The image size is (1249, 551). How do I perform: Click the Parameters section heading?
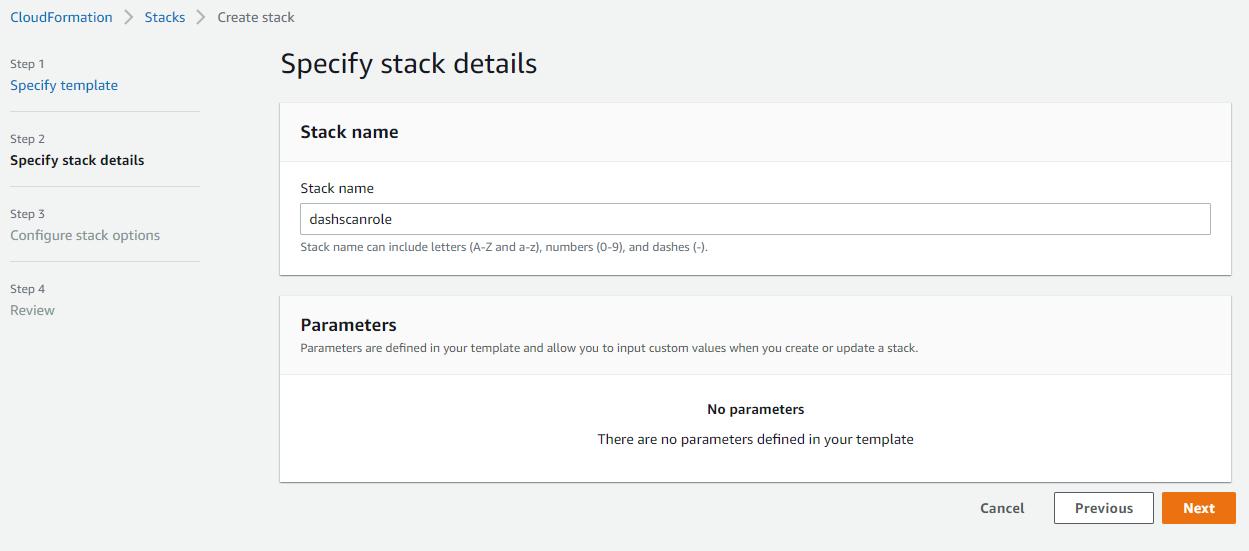click(348, 325)
